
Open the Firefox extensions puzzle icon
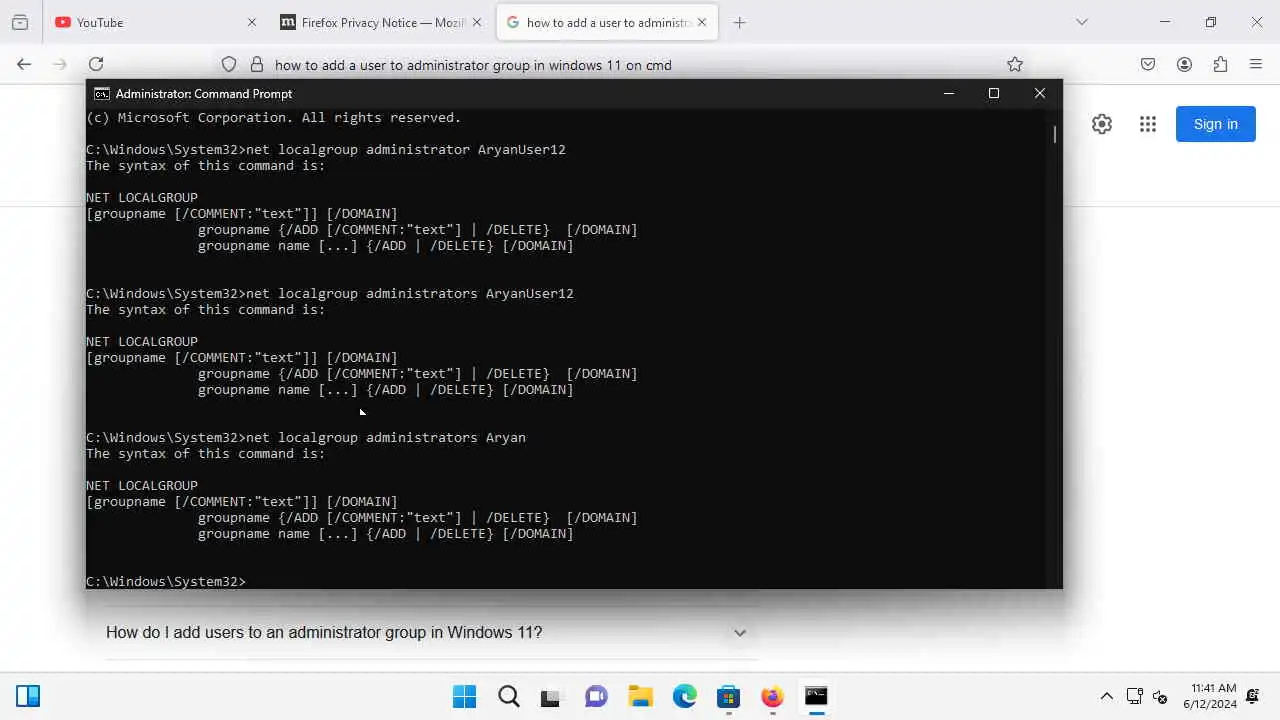click(x=1220, y=64)
